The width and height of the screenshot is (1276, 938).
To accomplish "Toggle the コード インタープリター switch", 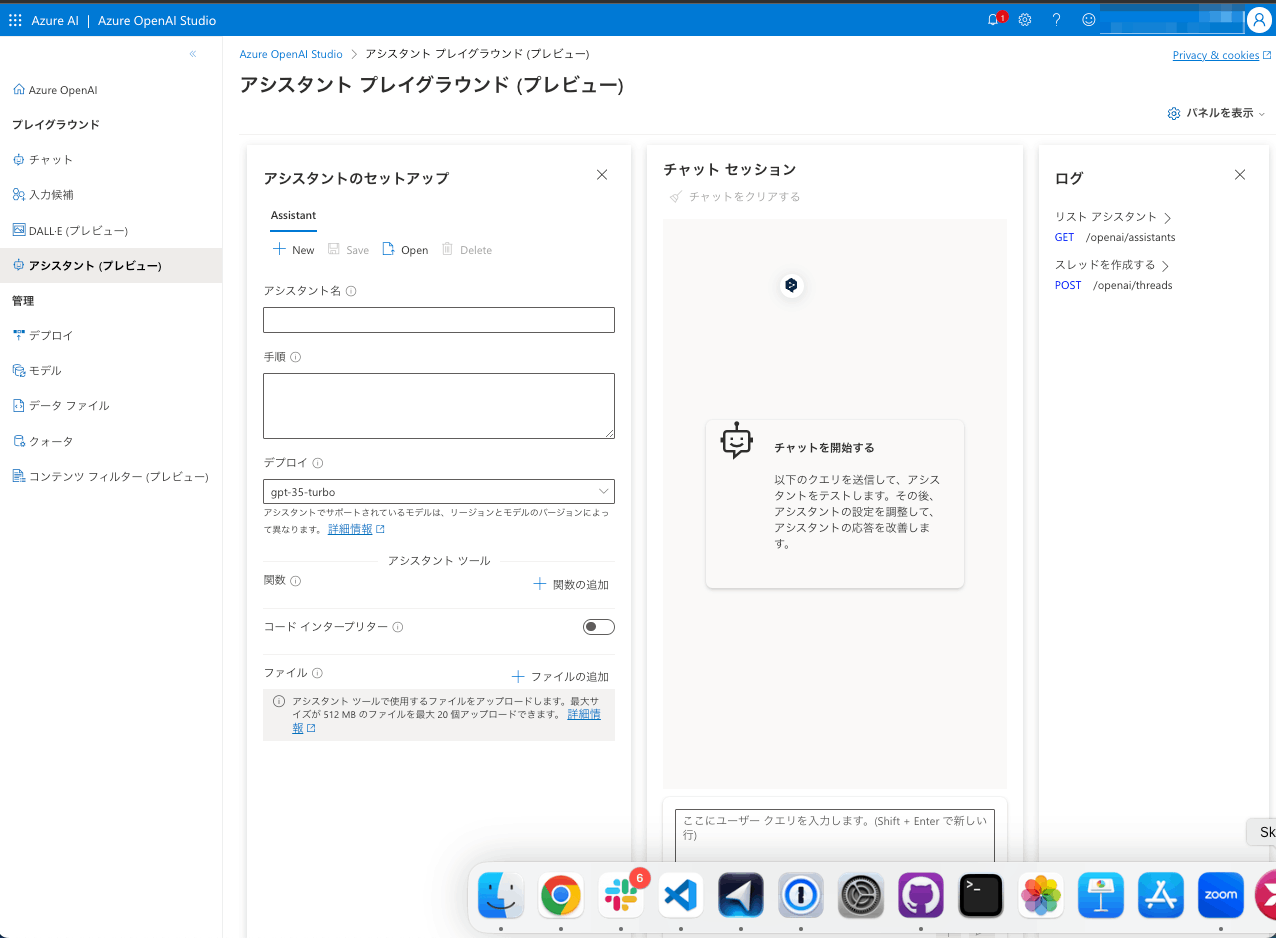I will [599, 627].
